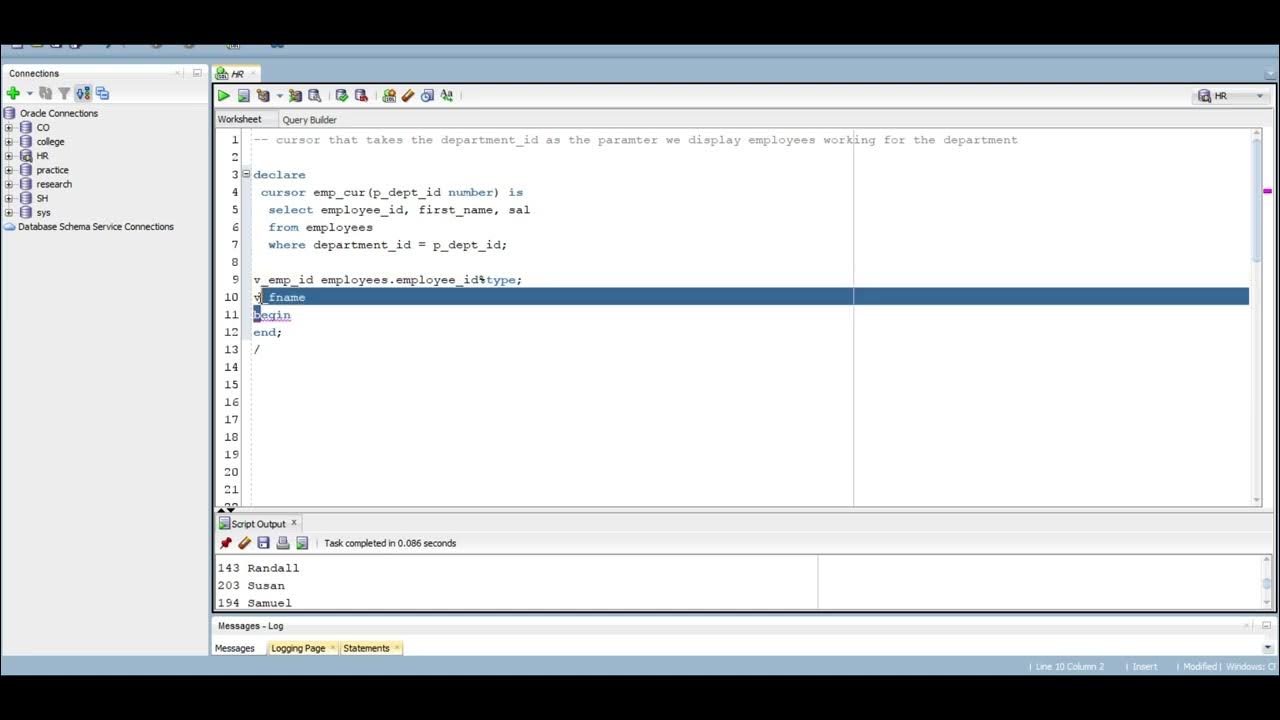Click '143 Randall' in the script output

pyautogui.click(x=258, y=568)
